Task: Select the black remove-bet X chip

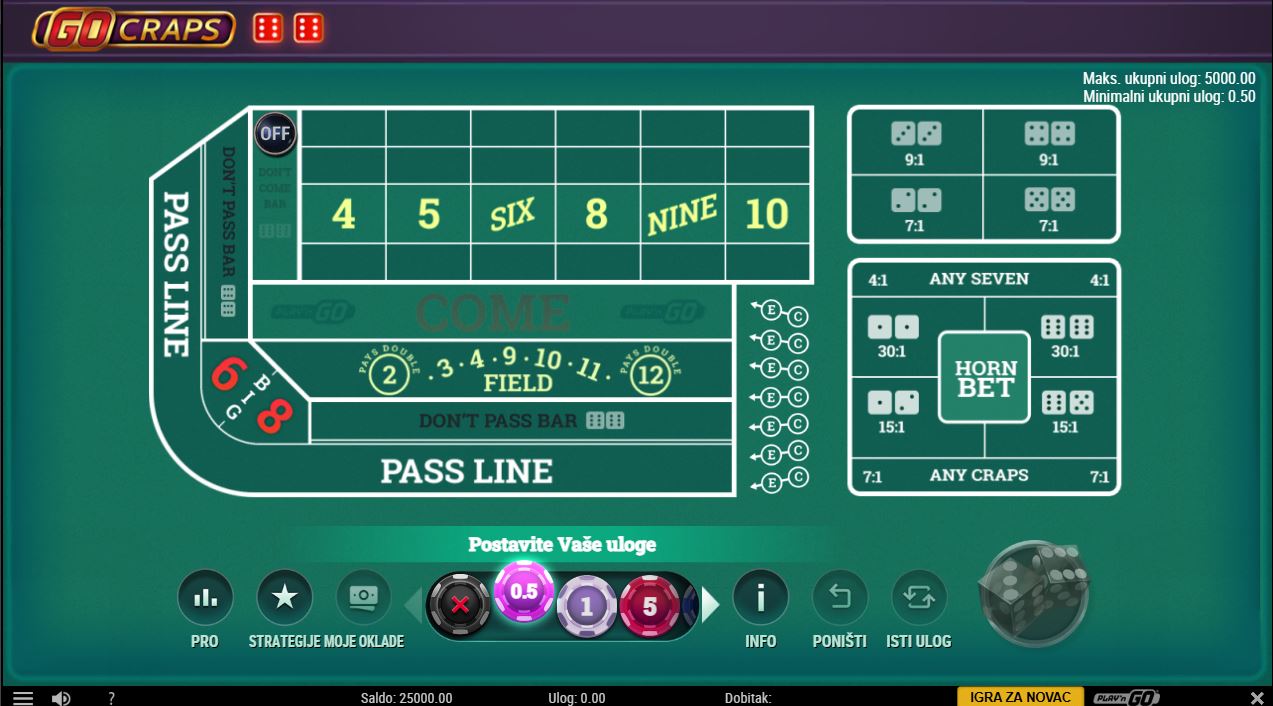Action: coord(460,605)
